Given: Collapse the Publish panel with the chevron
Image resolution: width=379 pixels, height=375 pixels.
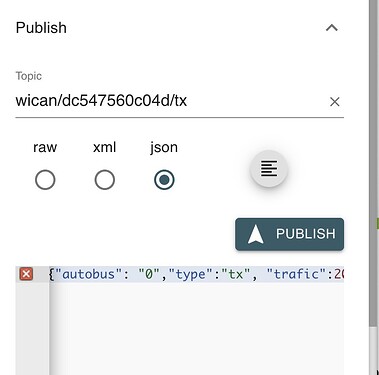Looking at the screenshot, I should pyautogui.click(x=331, y=28).
